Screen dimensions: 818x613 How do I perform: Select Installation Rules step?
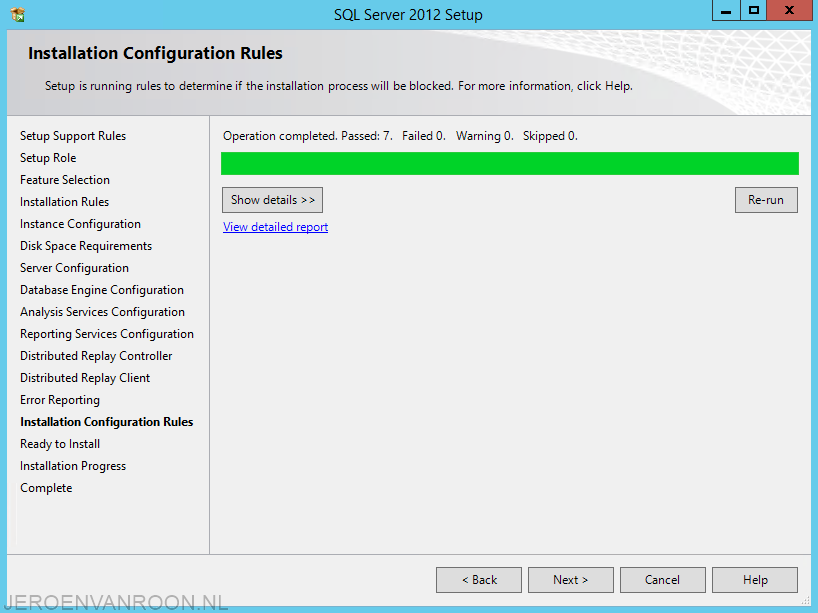[x=64, y=201]
